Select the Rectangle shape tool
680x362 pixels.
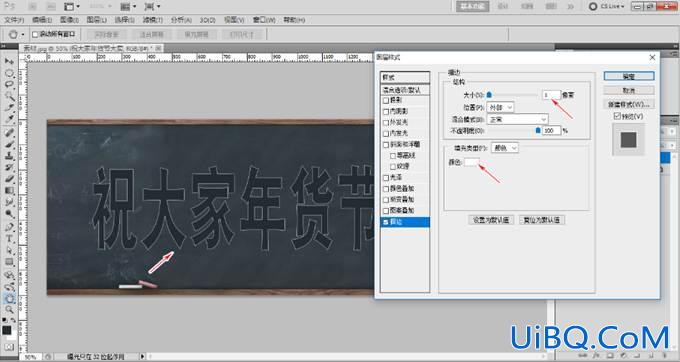point(9,262)
